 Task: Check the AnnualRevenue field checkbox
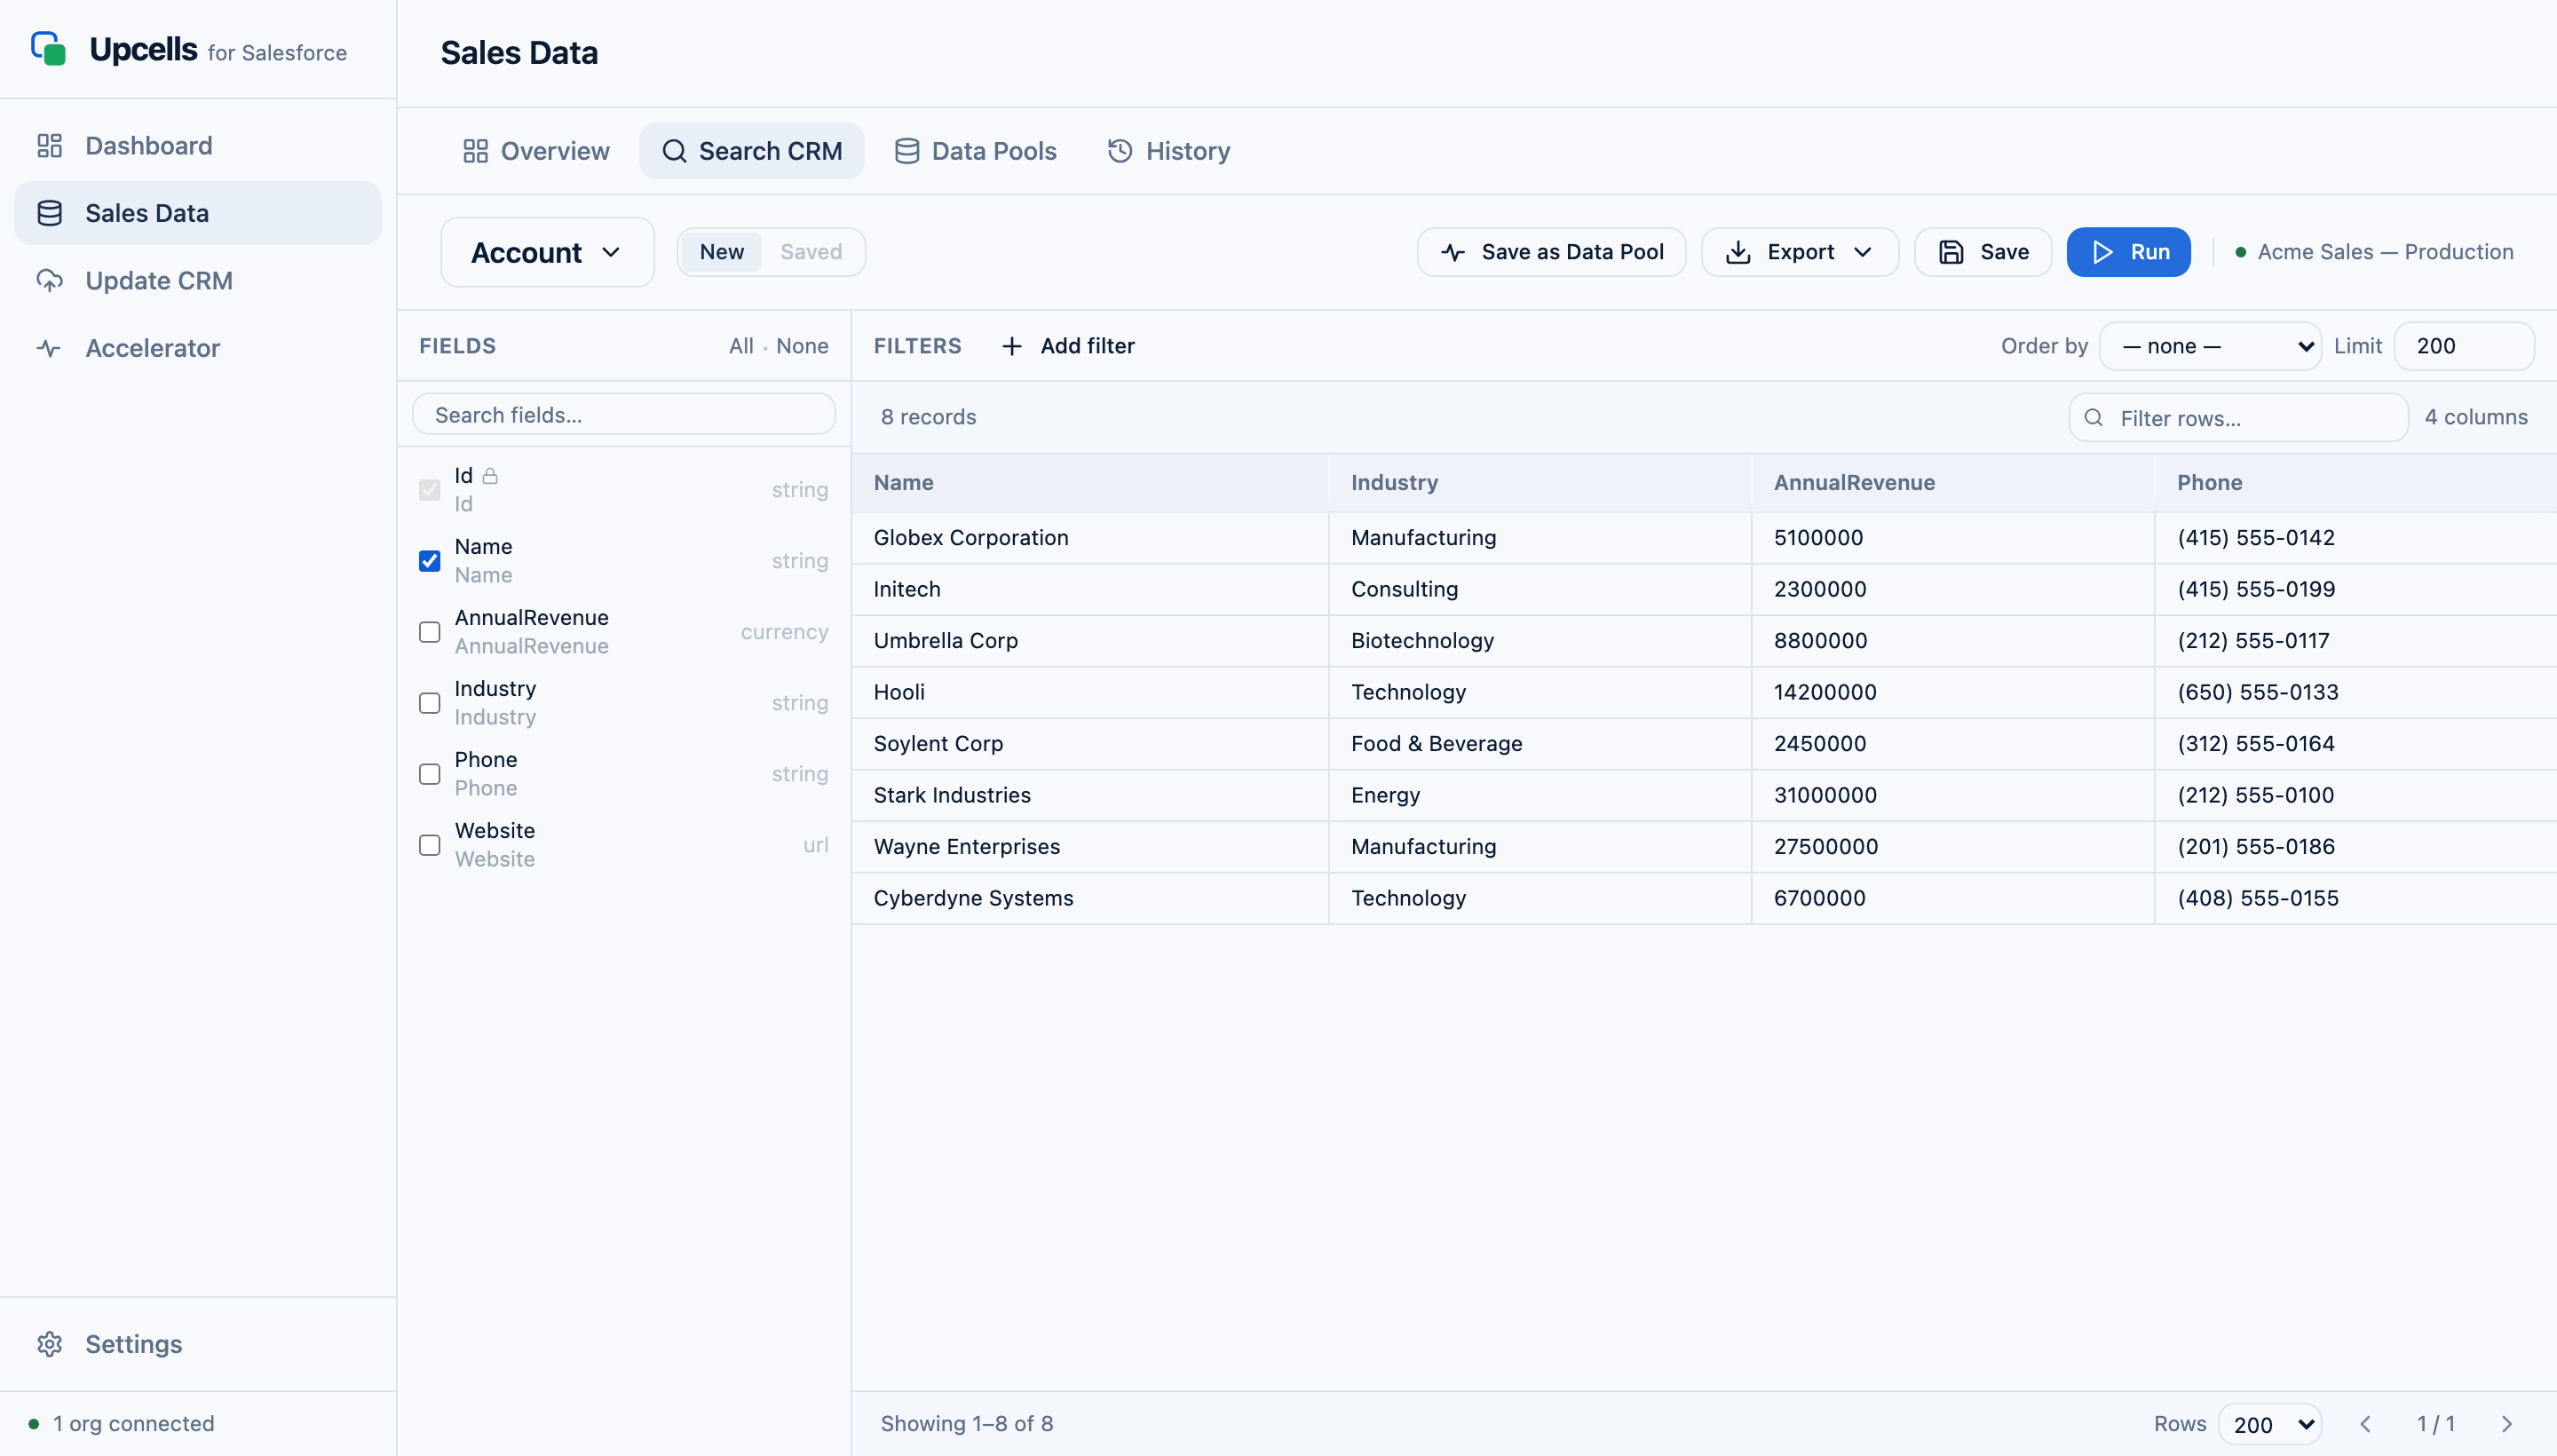430,632
